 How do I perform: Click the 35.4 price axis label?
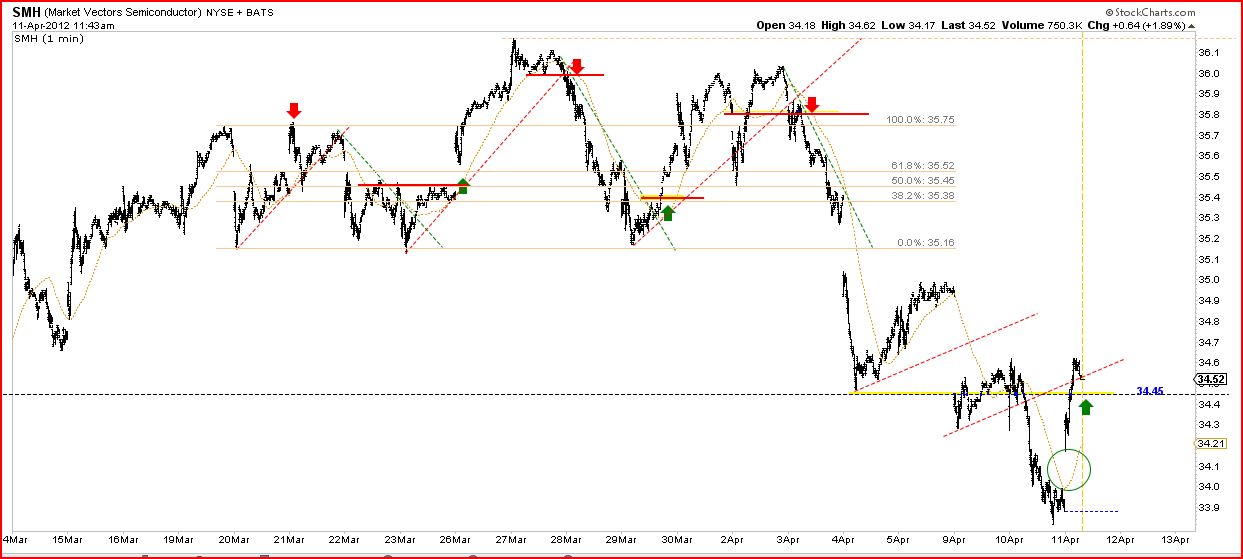click(1207, 198)
